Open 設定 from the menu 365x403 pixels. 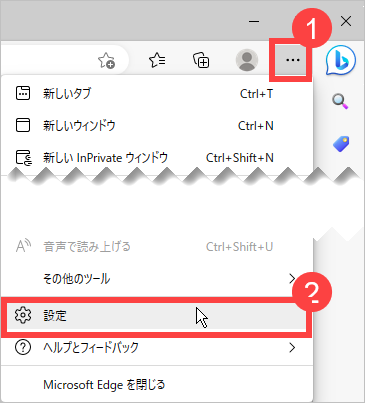click(157, 315)
